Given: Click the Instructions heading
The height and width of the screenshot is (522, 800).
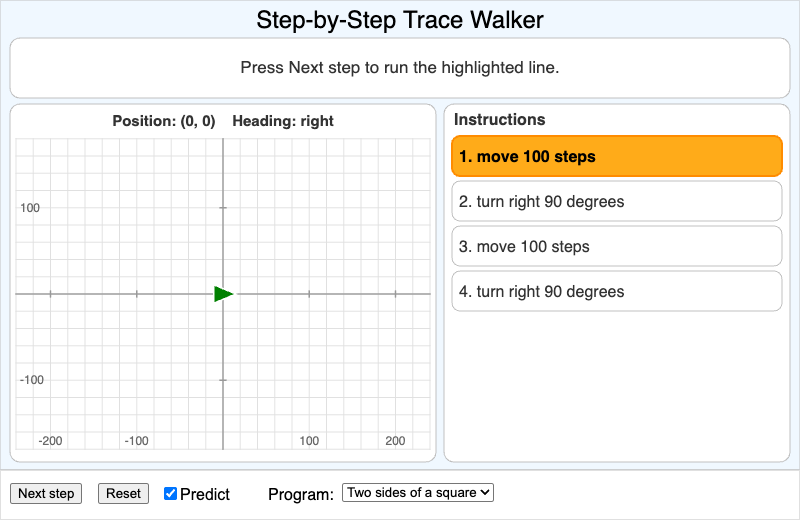Looking at the screenshot, I should coord(499,119).
